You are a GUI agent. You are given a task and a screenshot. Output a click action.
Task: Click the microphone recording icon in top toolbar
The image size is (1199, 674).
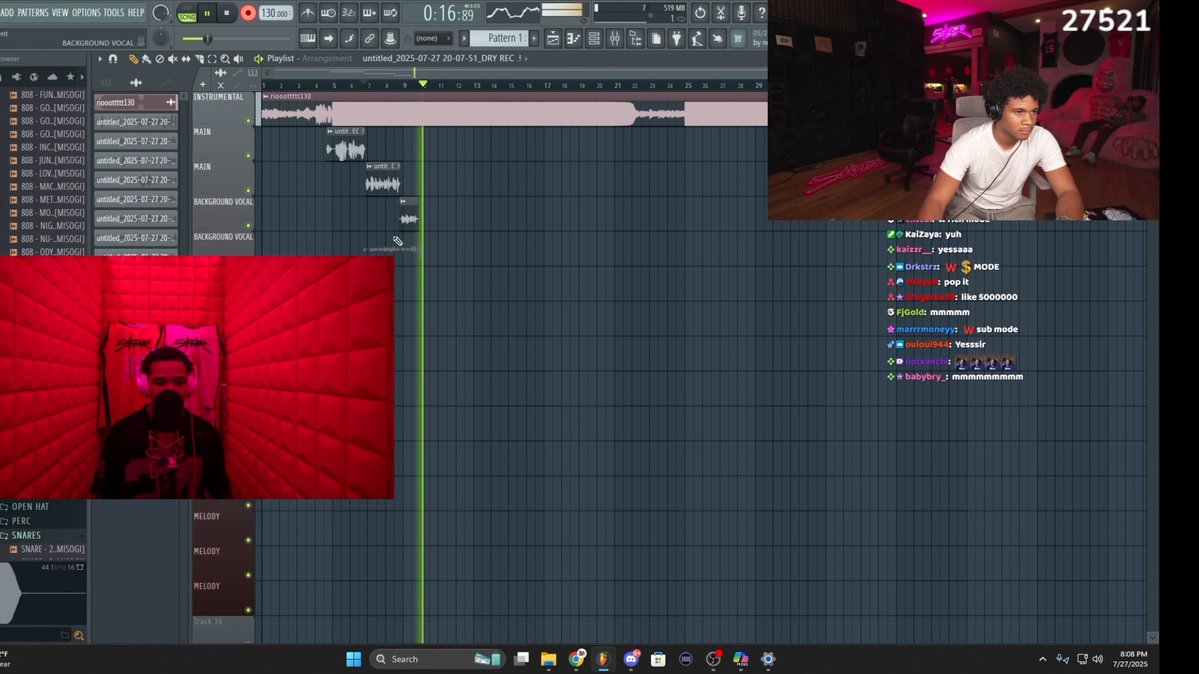[741, 13]
